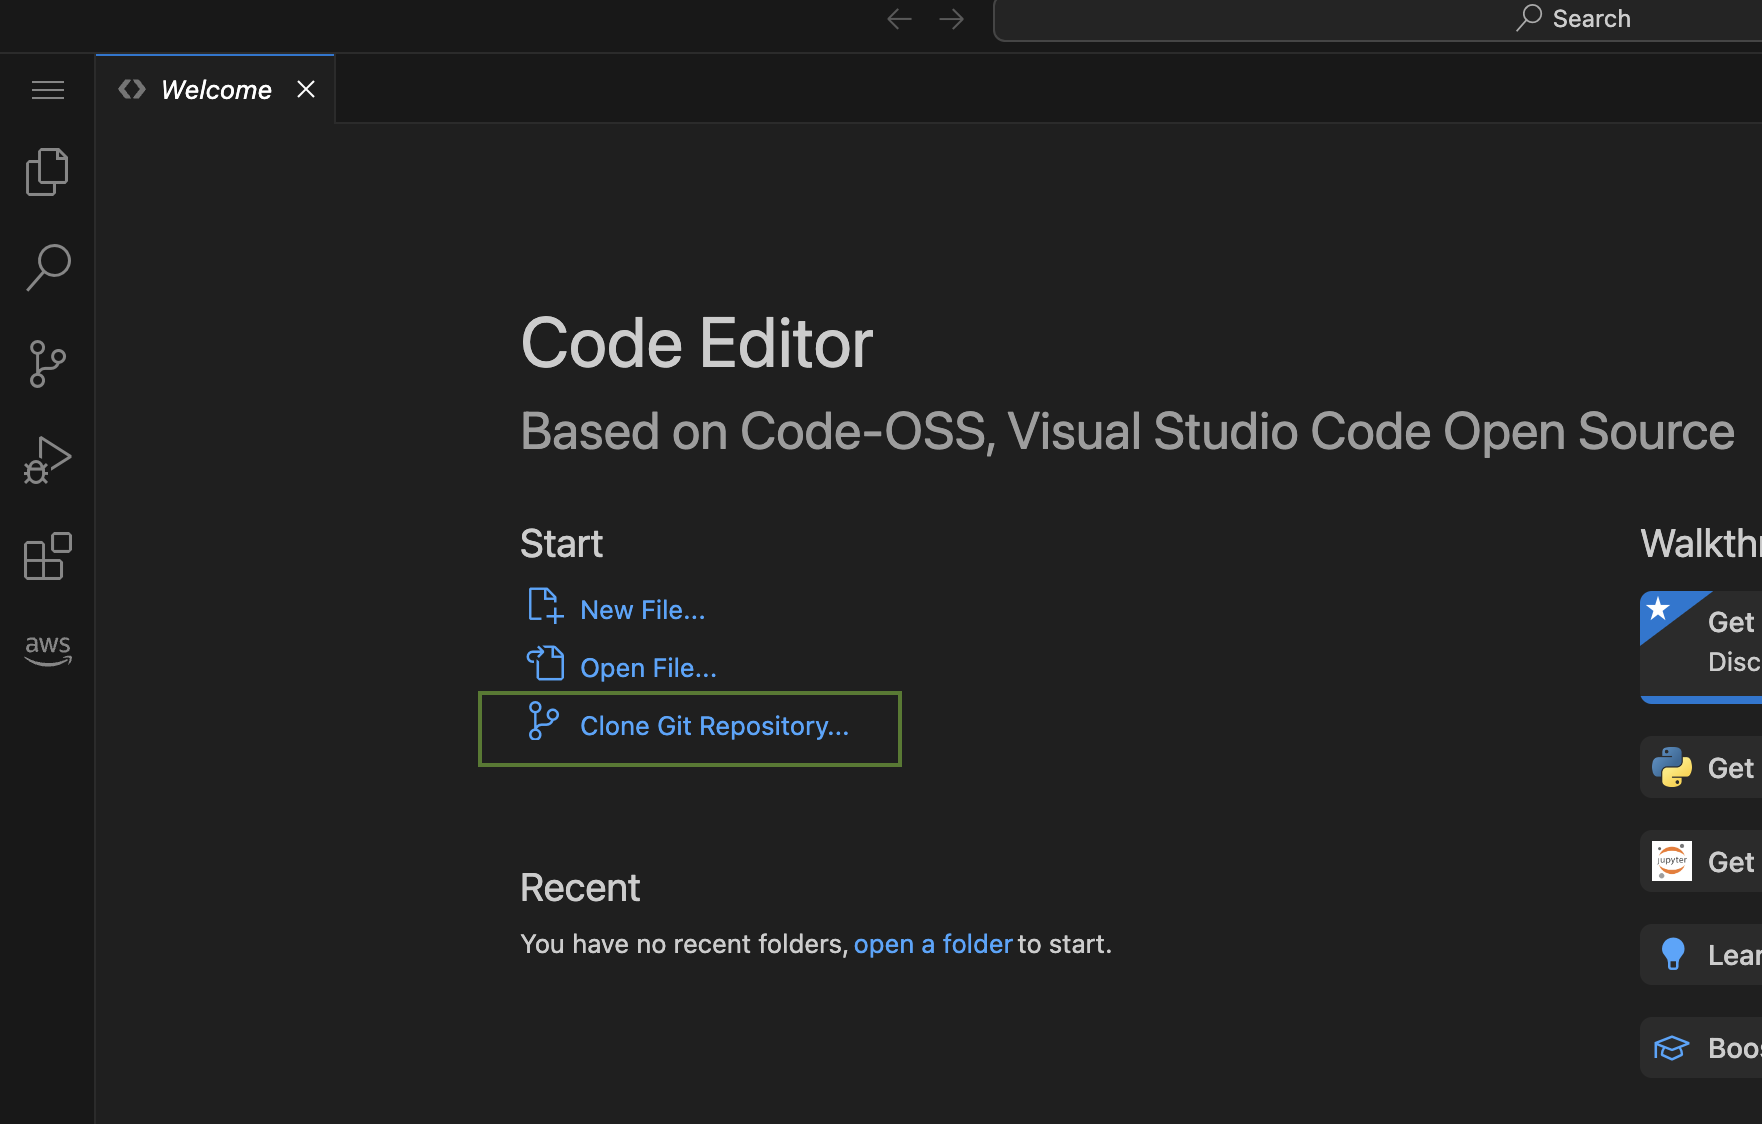Viewport: 1762px width, 1124px height.
Task: Open the hamburger application menu
Action: tap(47, 90)
